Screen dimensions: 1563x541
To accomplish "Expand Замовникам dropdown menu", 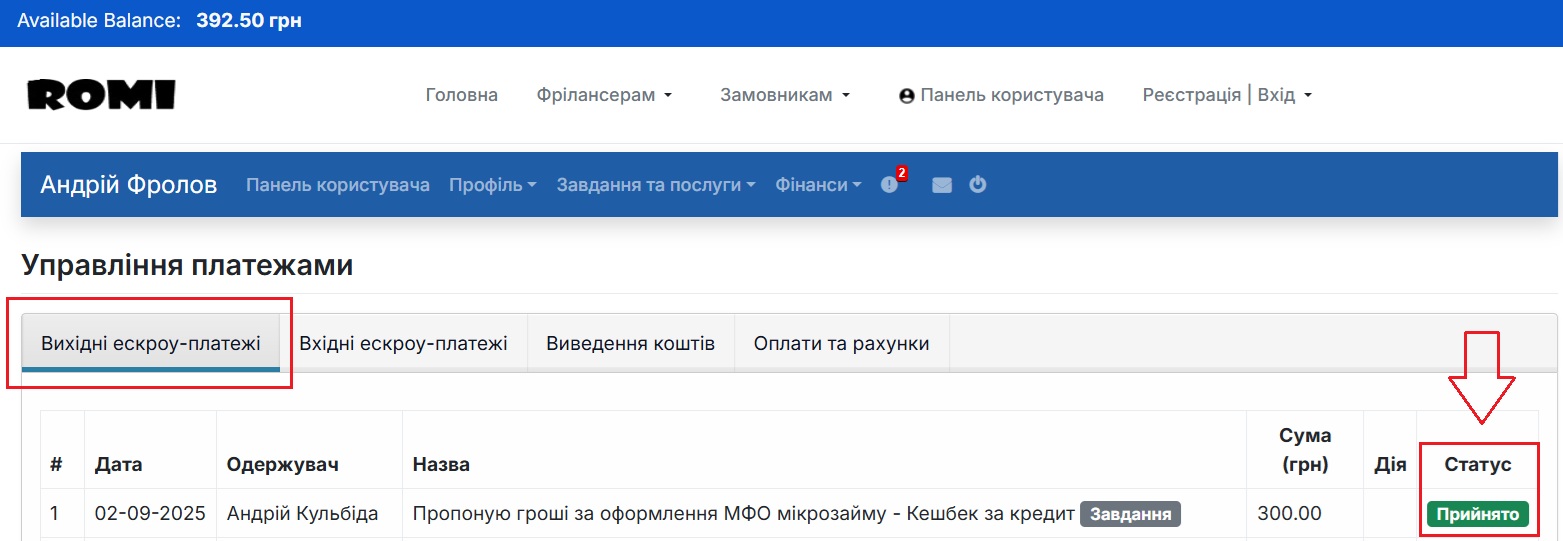I will coord(785,95).
